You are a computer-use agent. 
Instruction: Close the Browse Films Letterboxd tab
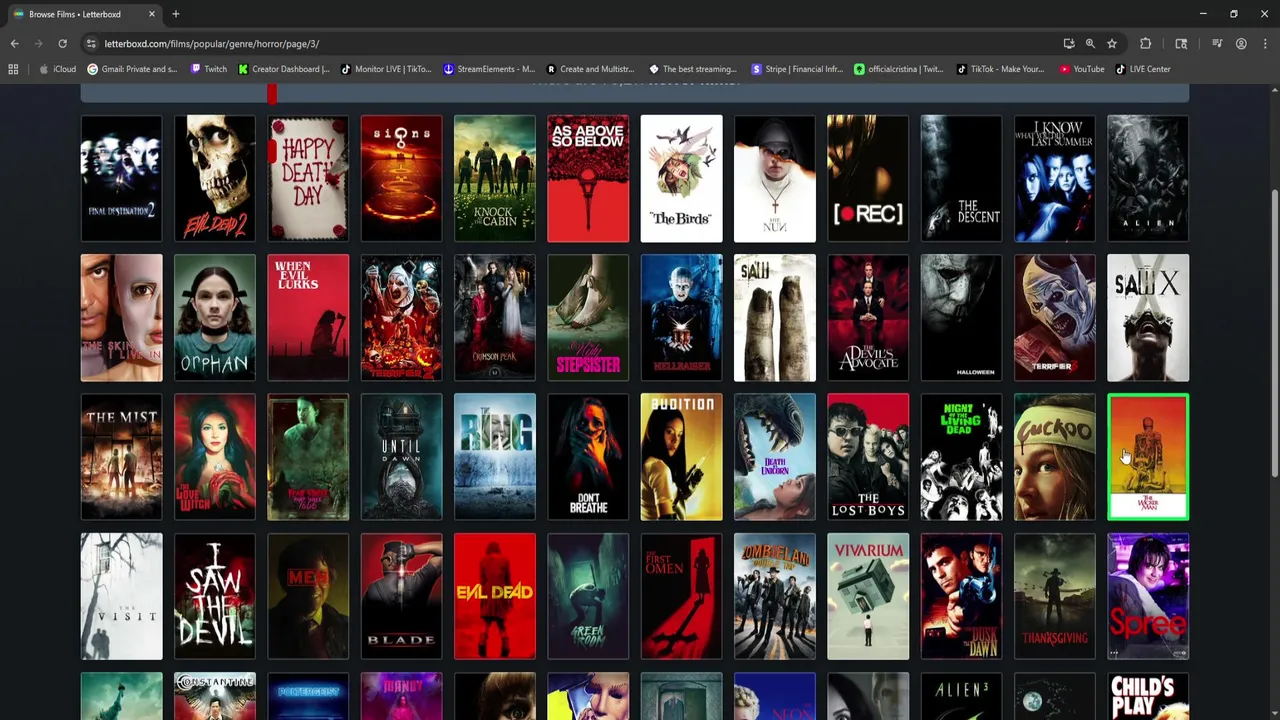(x=152, y=14)
